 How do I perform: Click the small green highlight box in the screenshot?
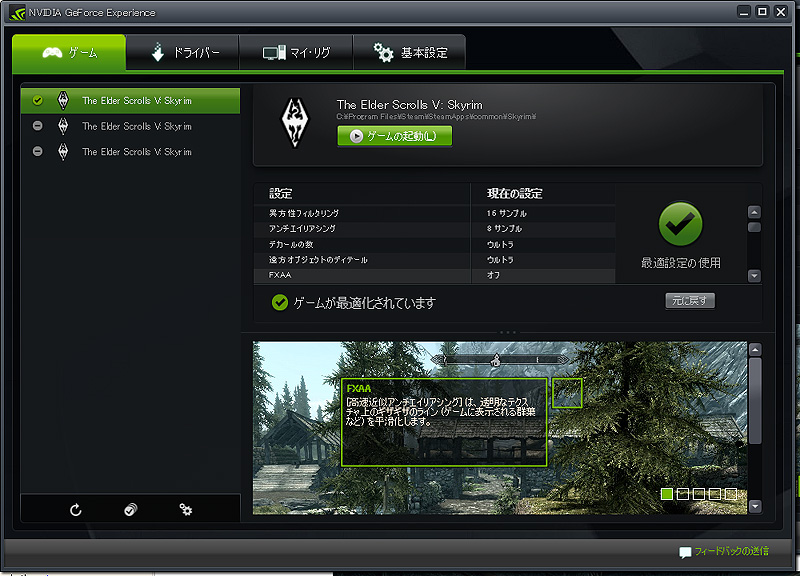click(567, 393)
